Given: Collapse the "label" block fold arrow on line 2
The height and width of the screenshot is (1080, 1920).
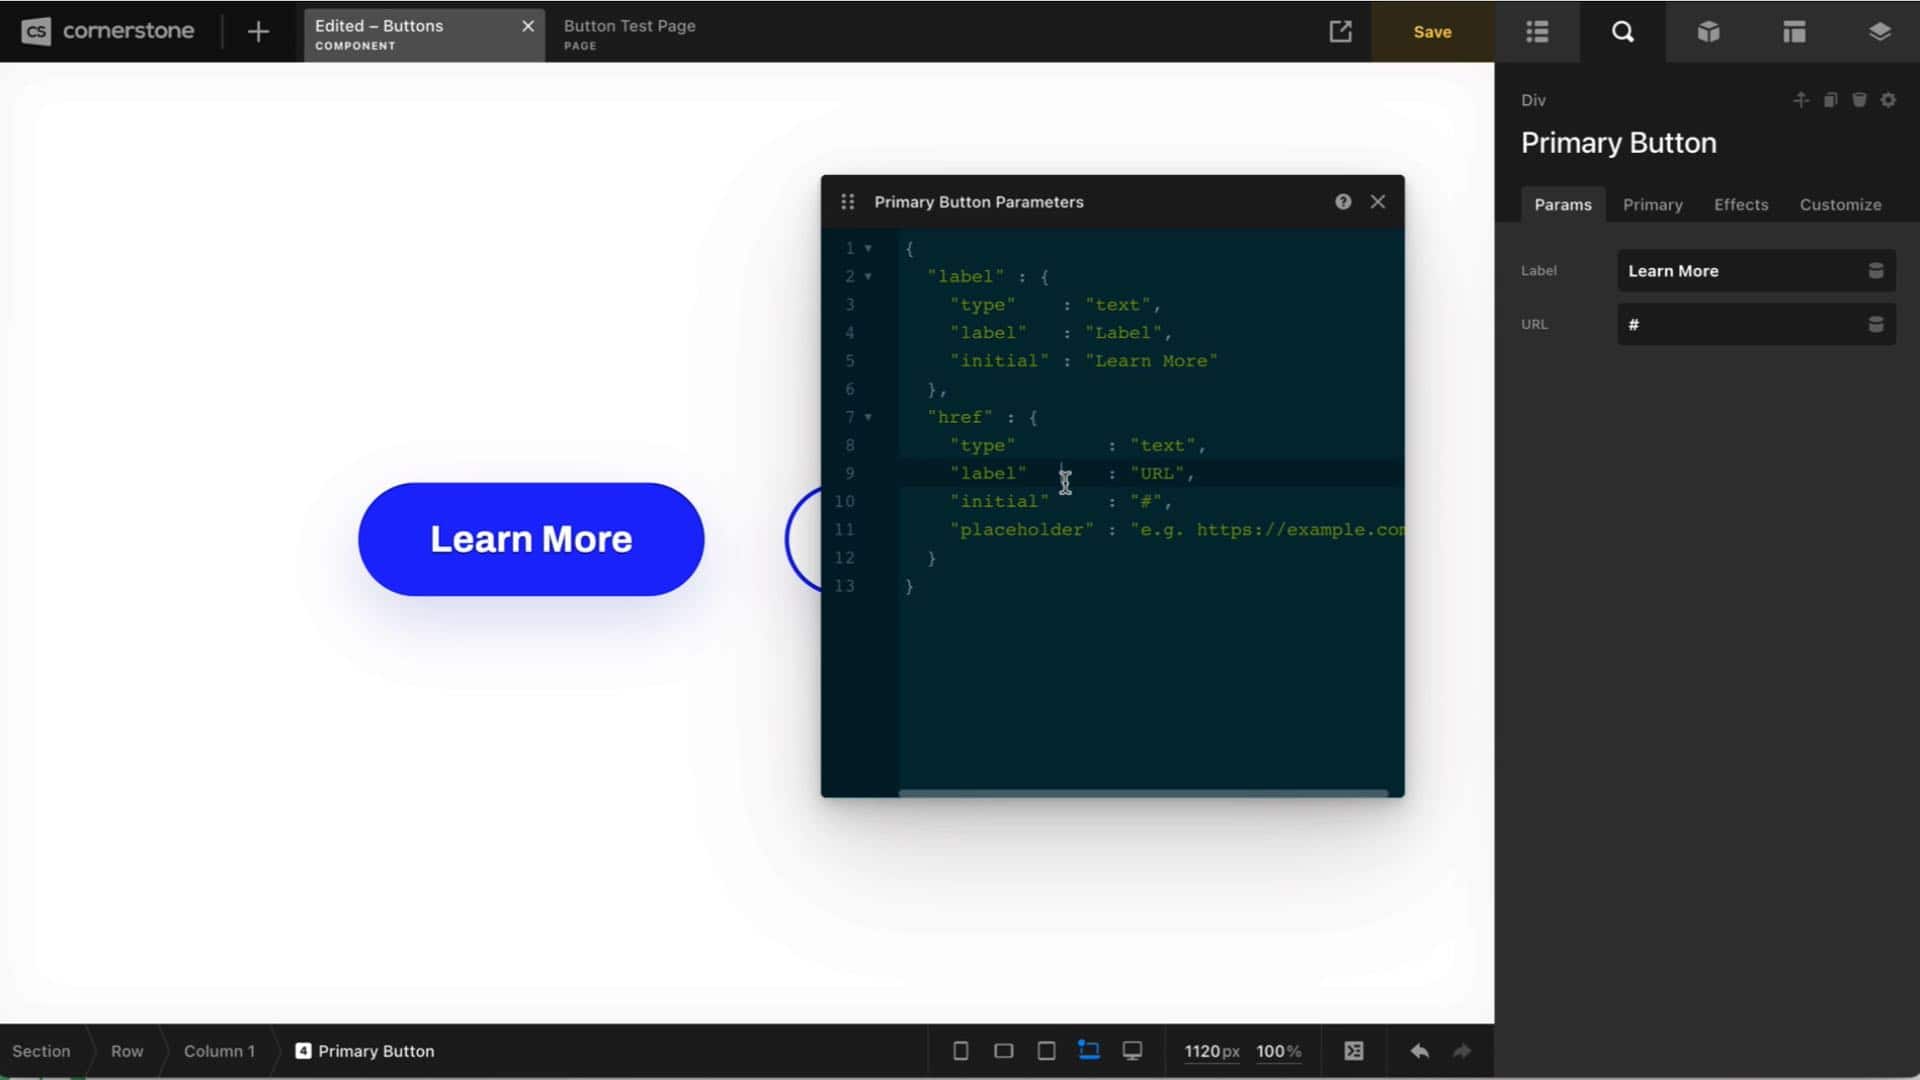Looking at the screenshot, I should (x=868, y=277).
